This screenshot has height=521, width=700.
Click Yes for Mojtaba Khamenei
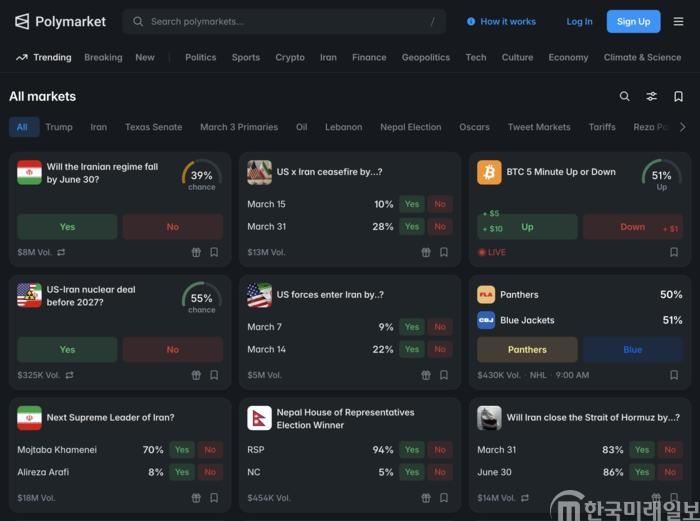click(x=182, y=450)
